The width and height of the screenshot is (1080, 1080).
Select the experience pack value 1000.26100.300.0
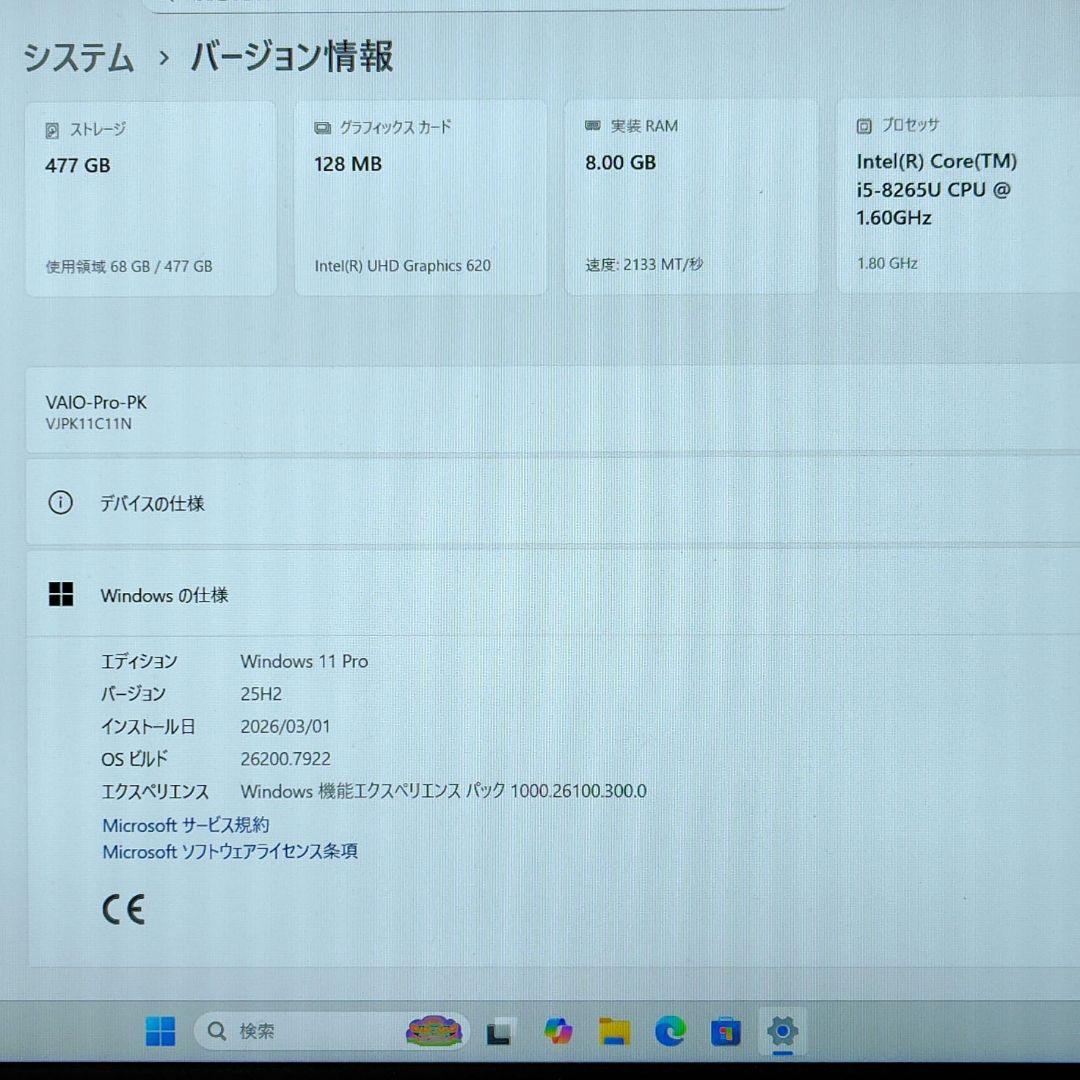[x=579, y=791]
